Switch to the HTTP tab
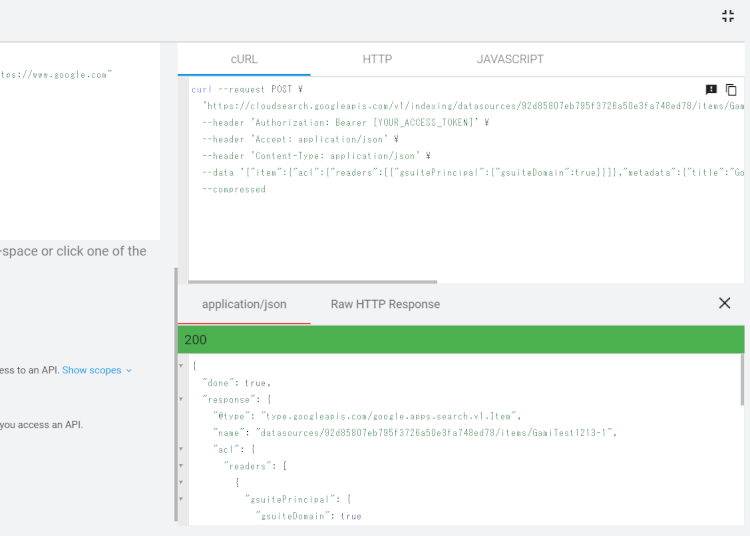 (x=377, y=59)
